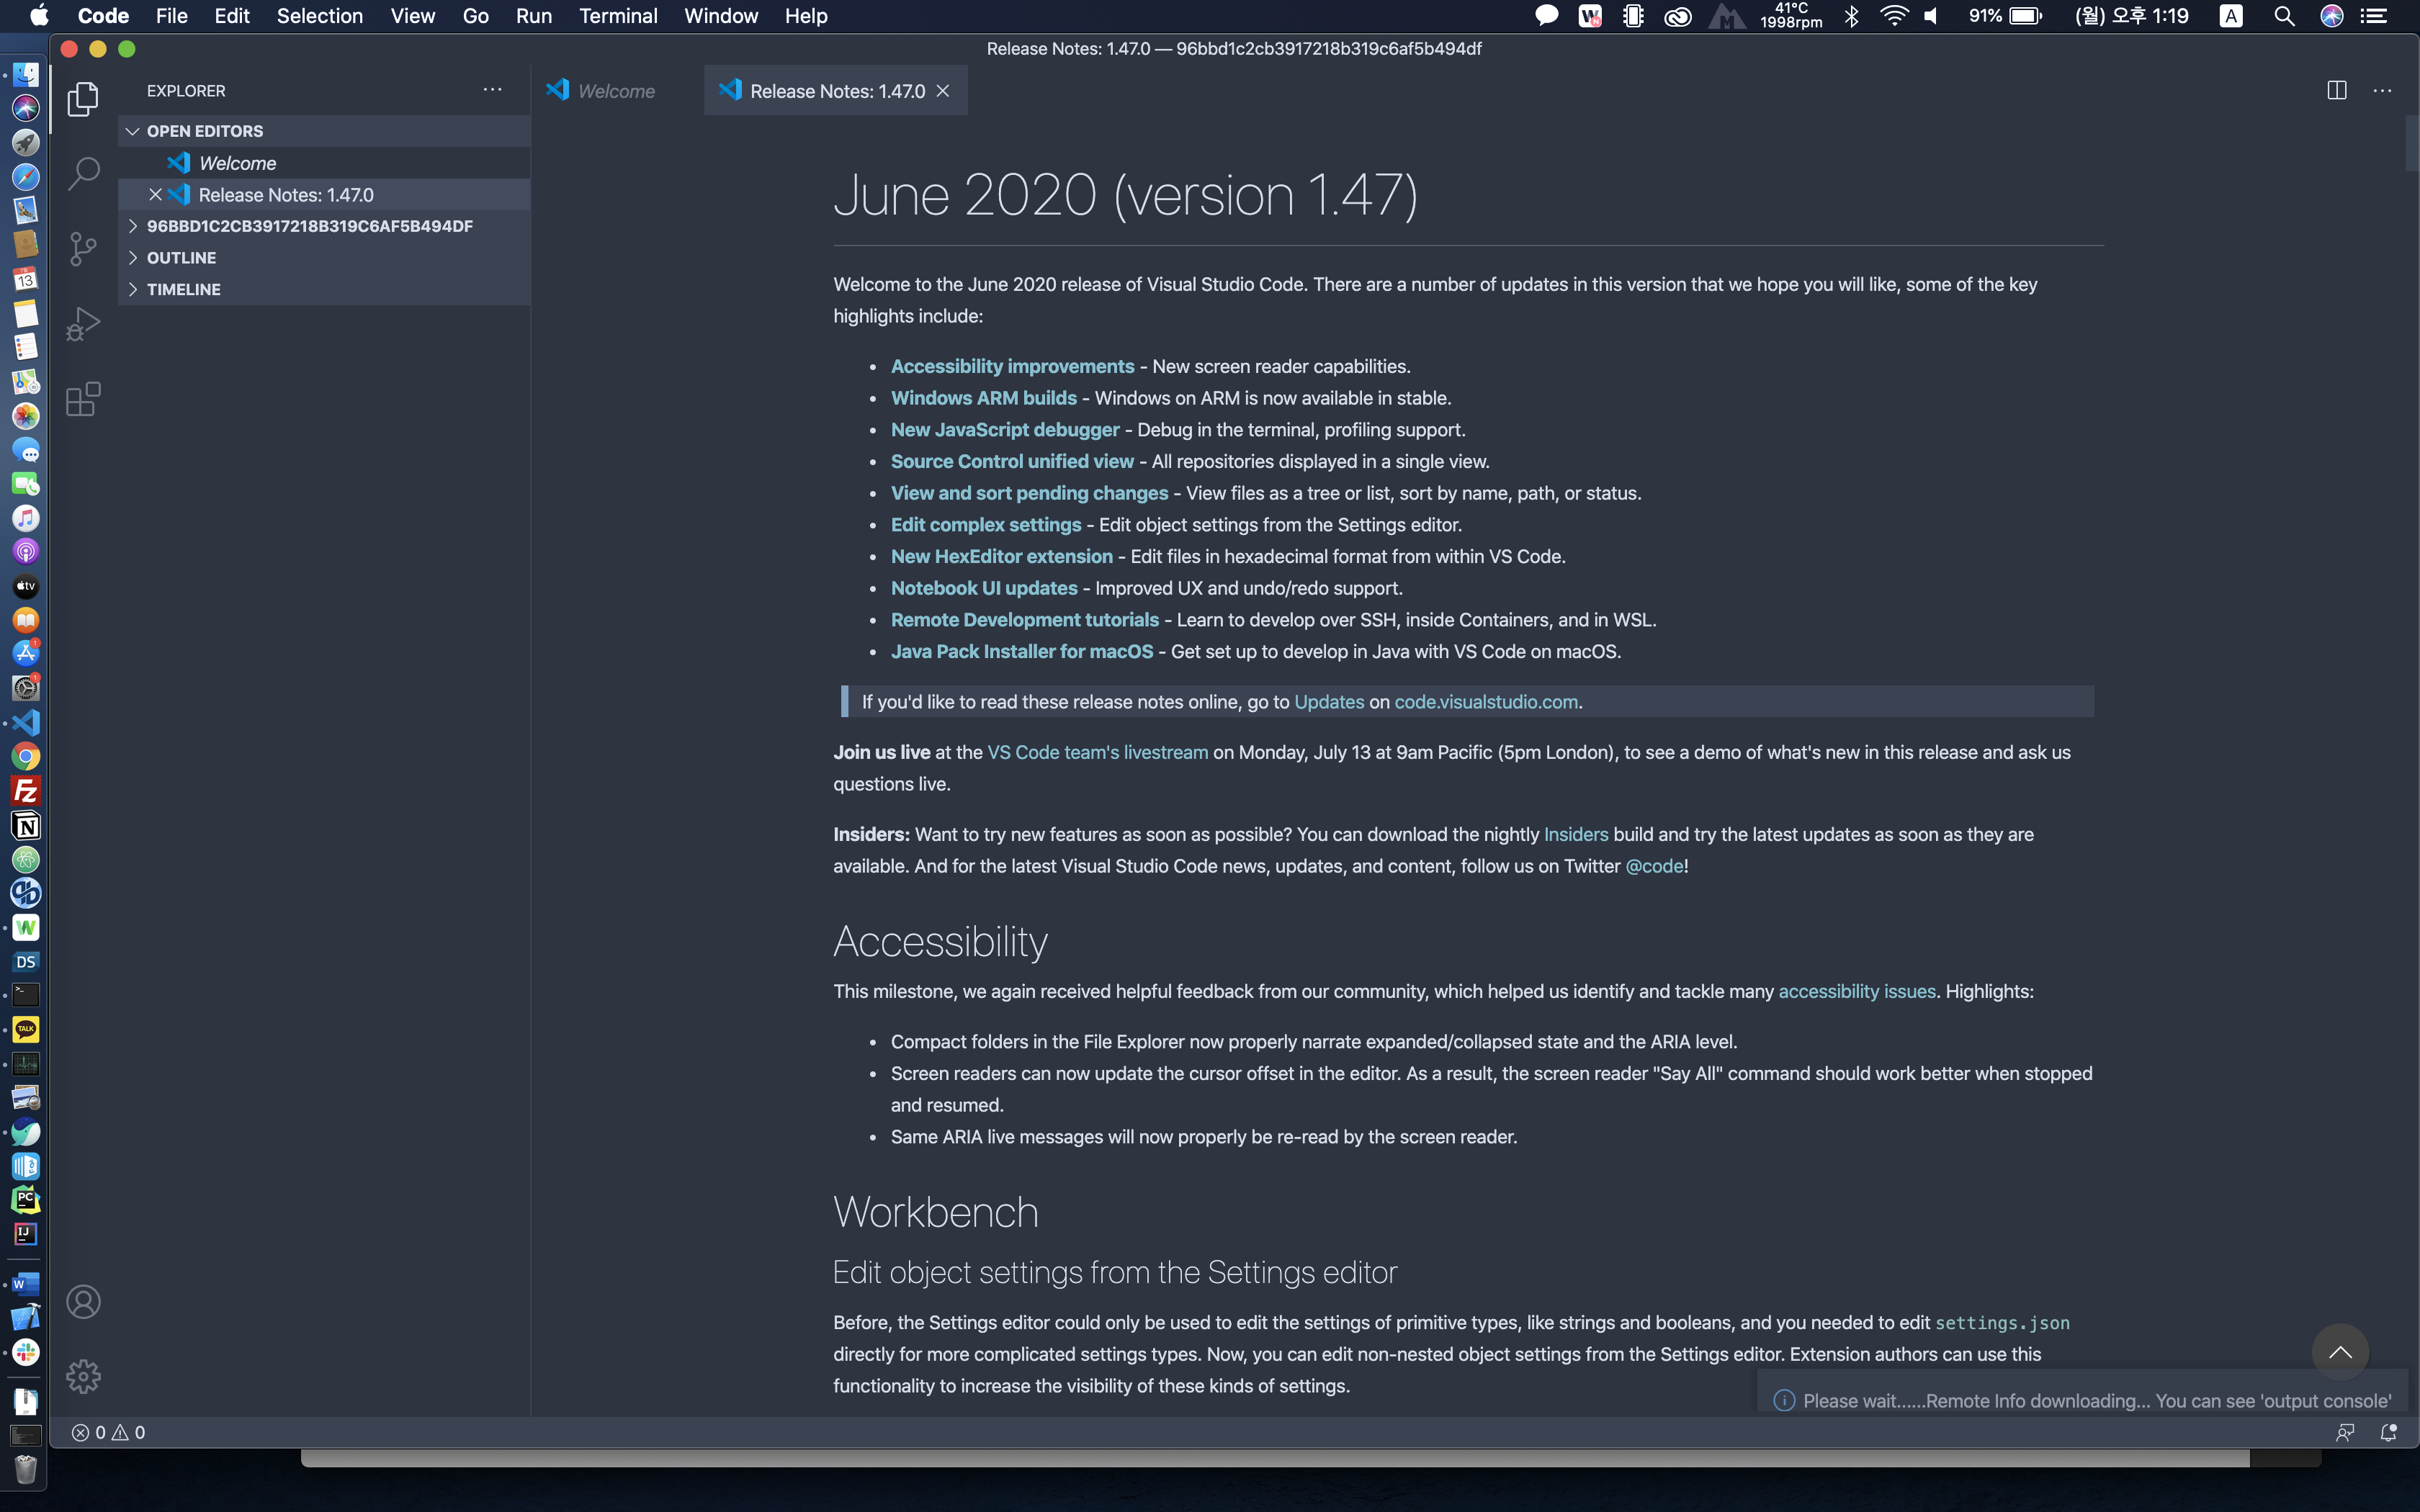Click errors and warnings count in status bar
Screen dimensions: 2420x1512
point(108,1432)
